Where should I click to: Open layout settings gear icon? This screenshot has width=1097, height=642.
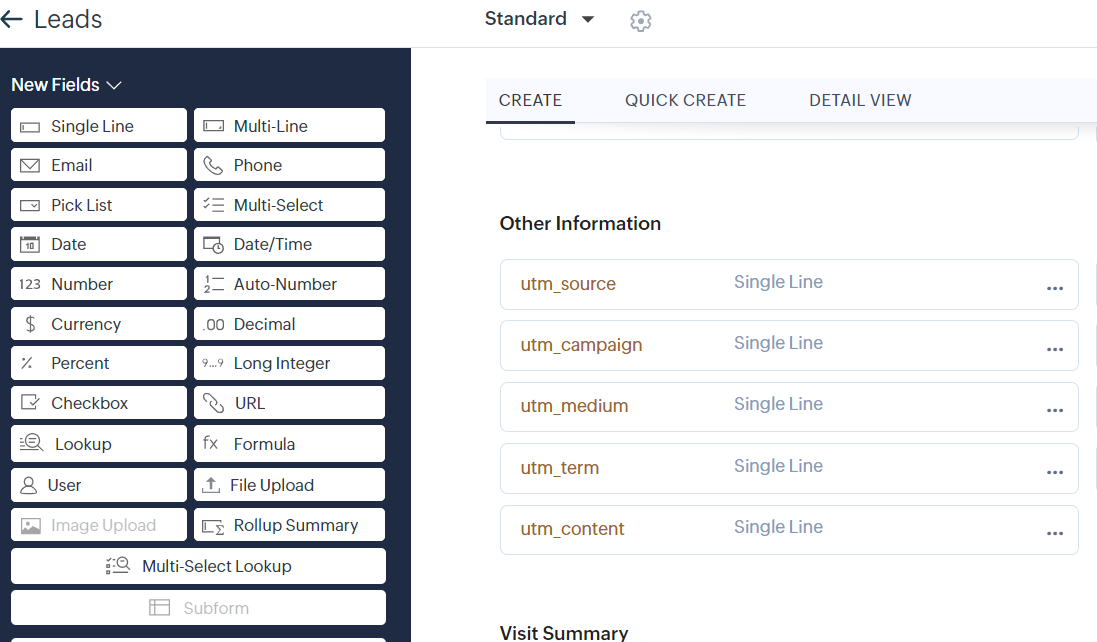[x=640, y=21]
